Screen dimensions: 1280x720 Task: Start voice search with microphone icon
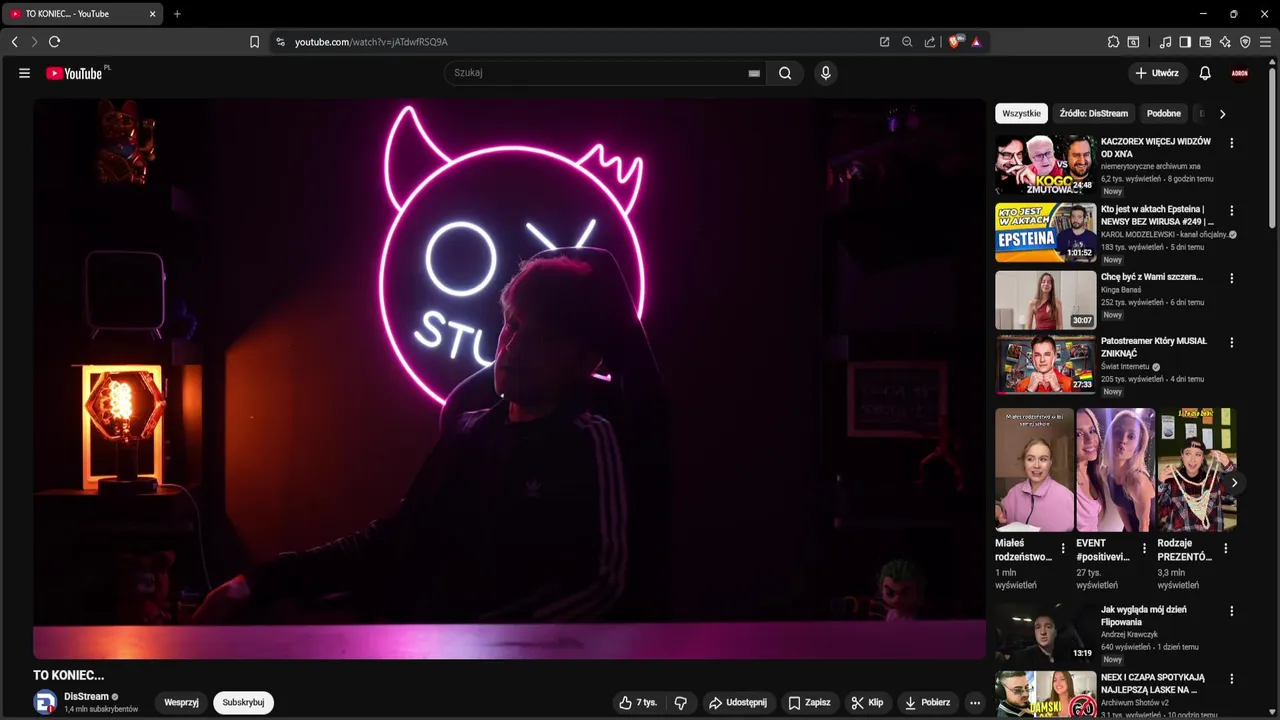[825, 73]
